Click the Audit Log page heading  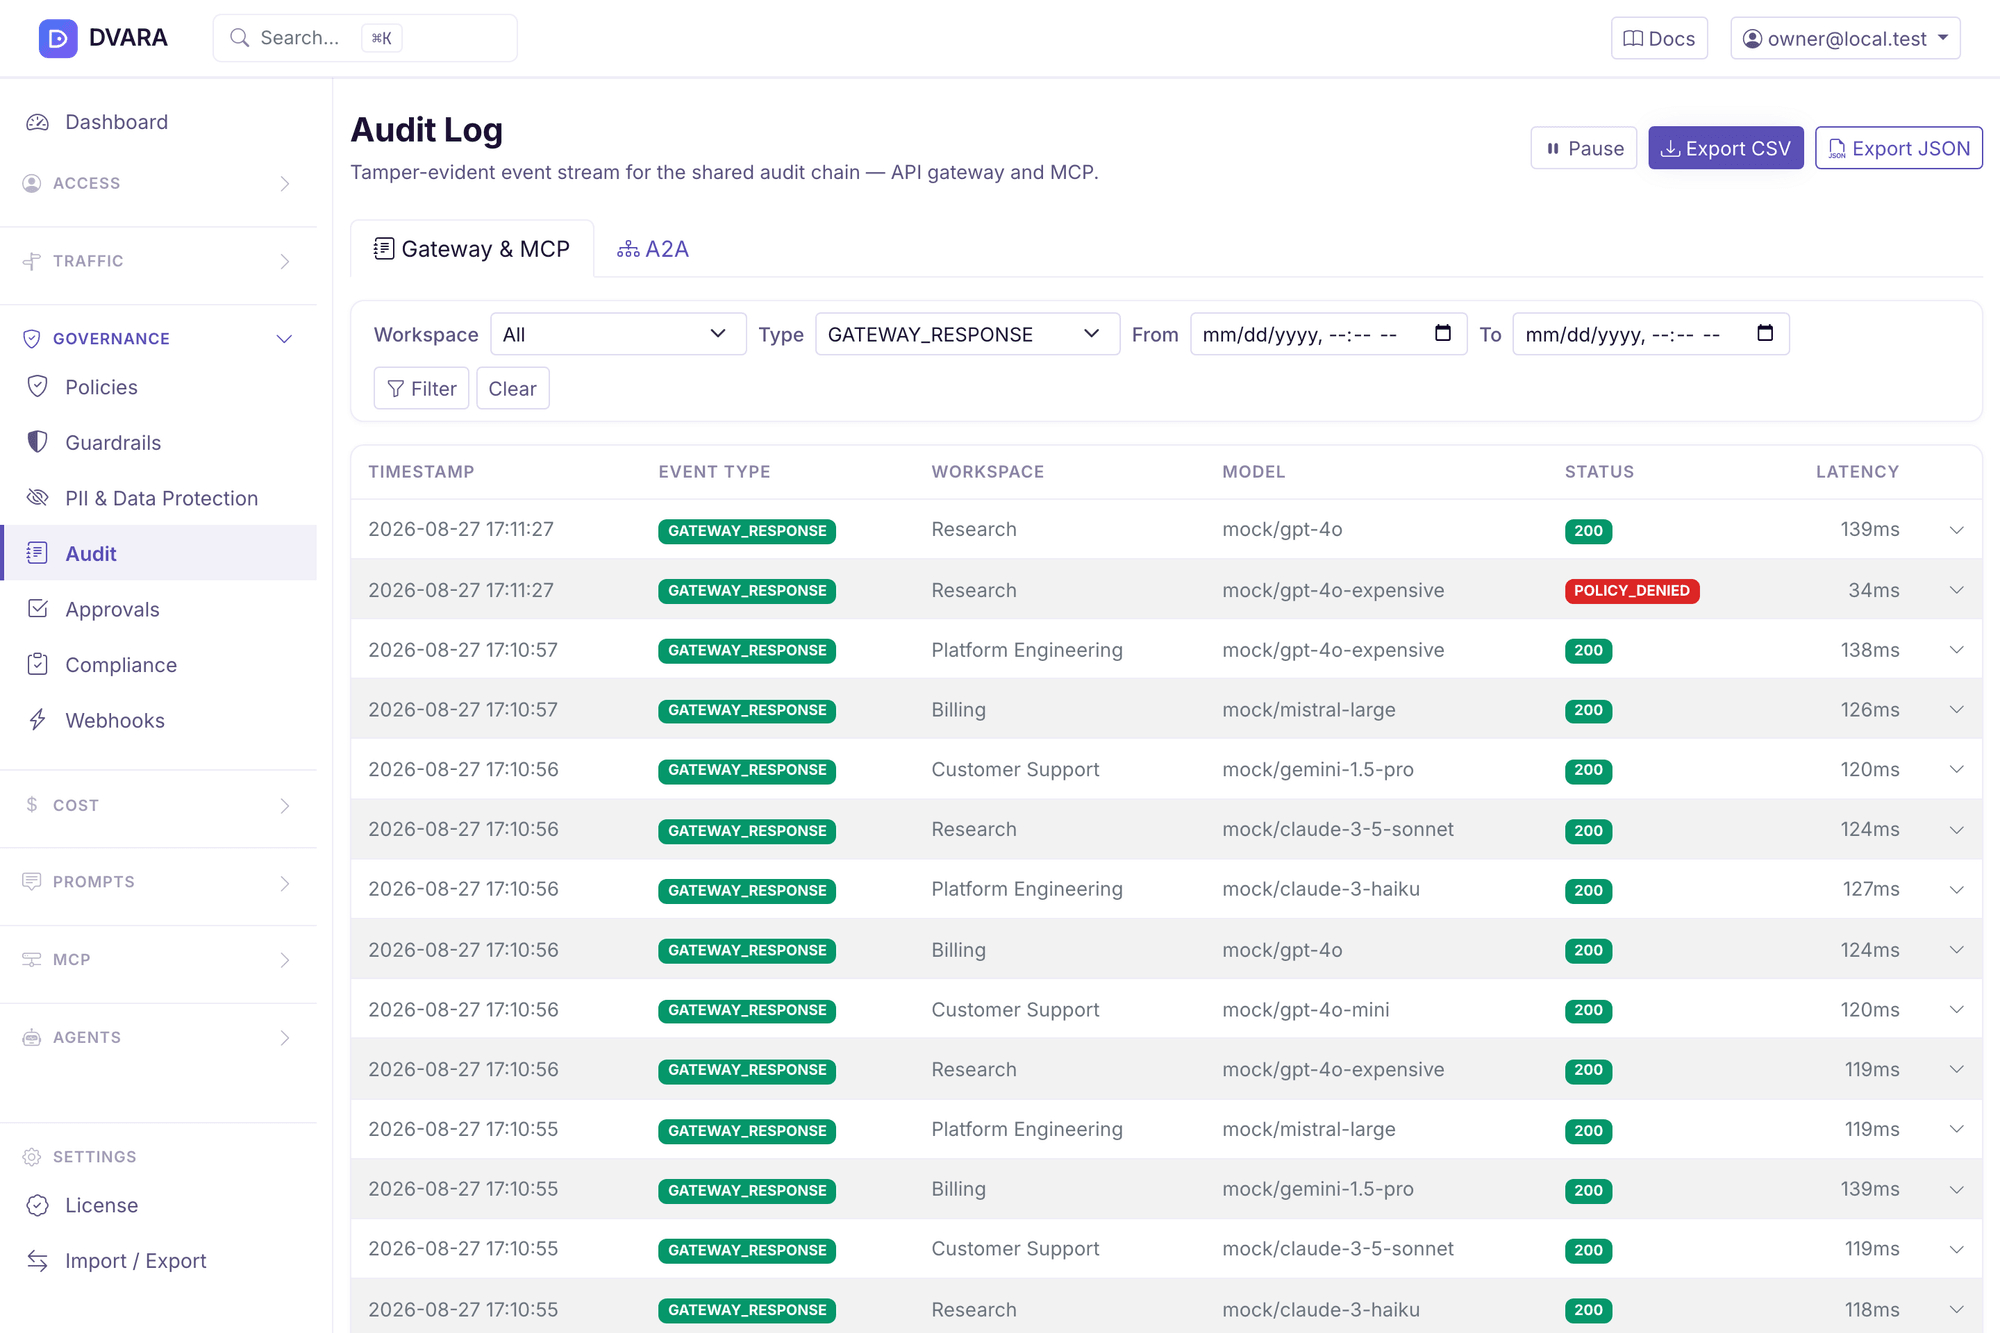(427, 130)
